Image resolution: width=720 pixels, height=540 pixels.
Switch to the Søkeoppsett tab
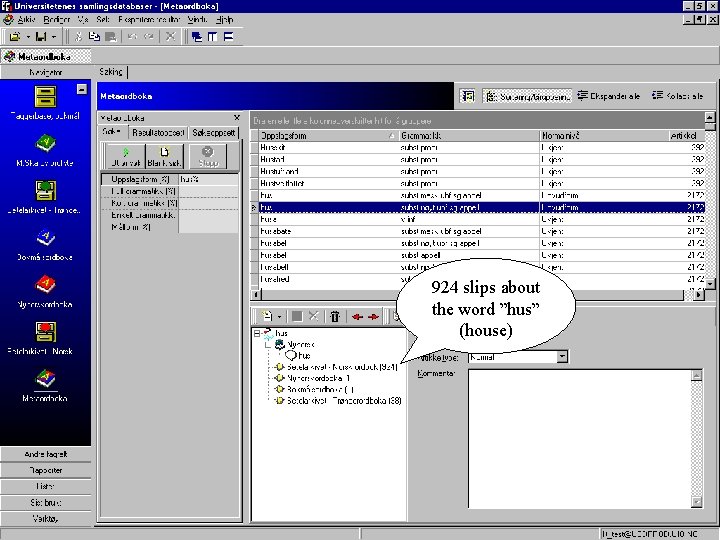pos(214,133)
